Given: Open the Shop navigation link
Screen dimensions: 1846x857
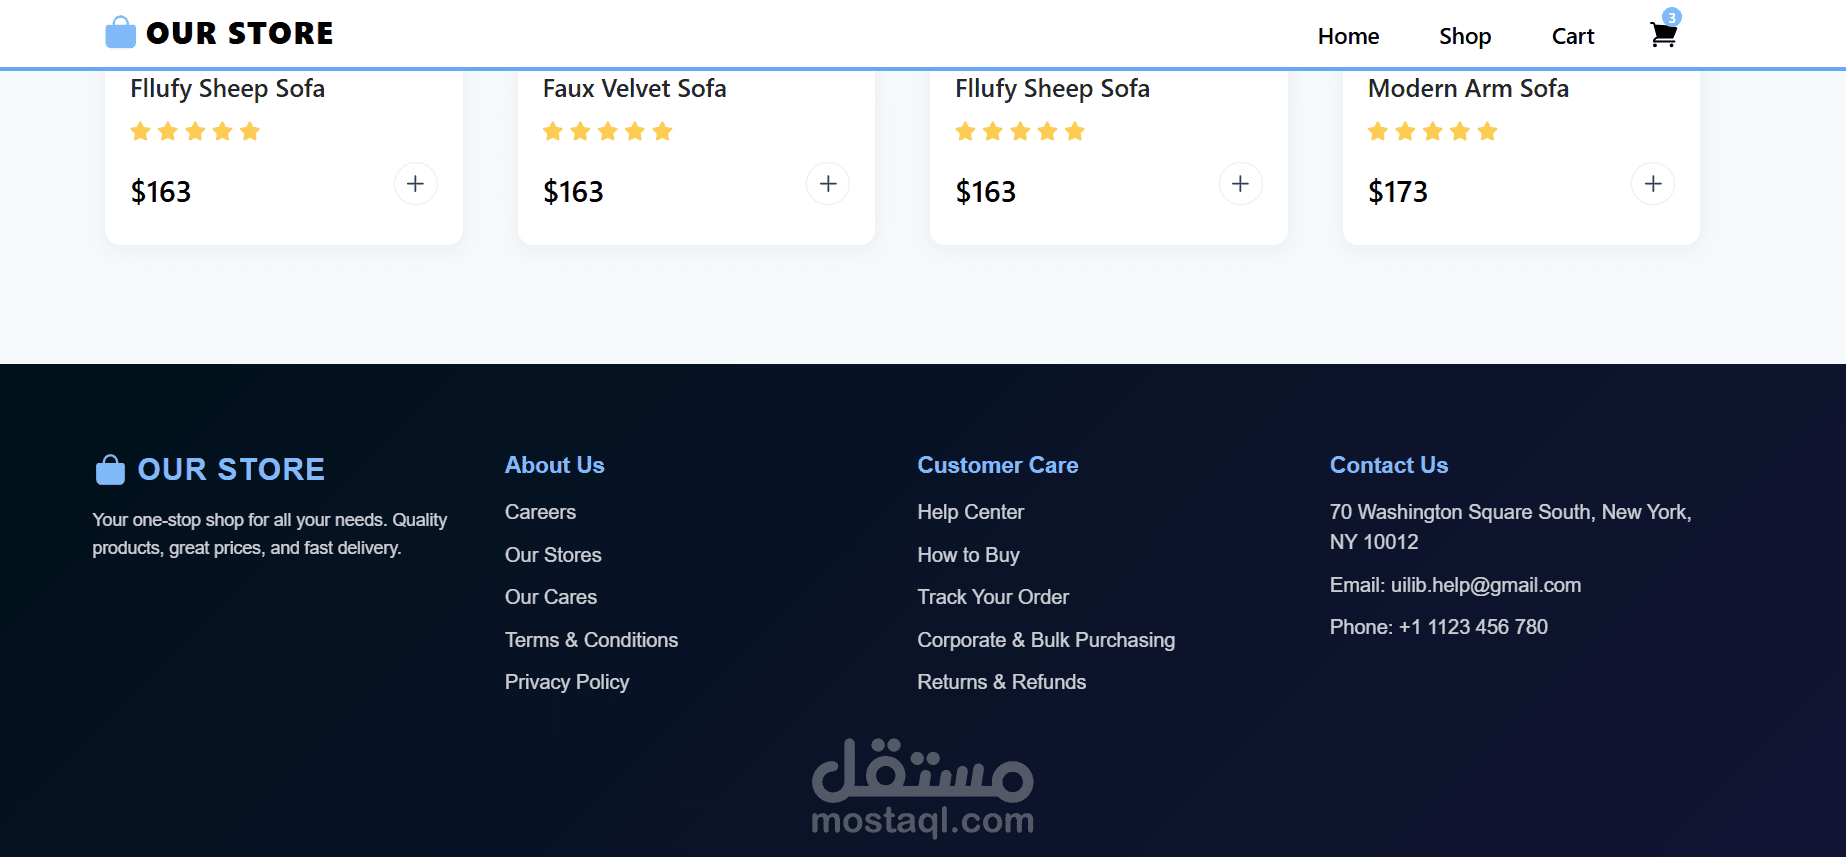Looking at the screenshot, I should pos(1465,36).
